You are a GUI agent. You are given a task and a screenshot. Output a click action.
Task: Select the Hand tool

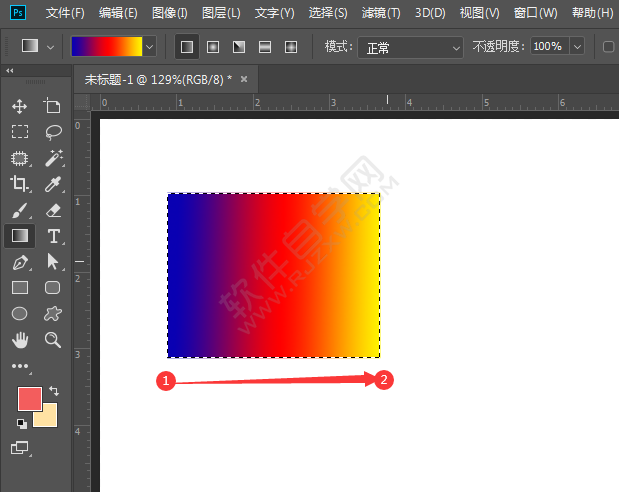tap(20, 340)
